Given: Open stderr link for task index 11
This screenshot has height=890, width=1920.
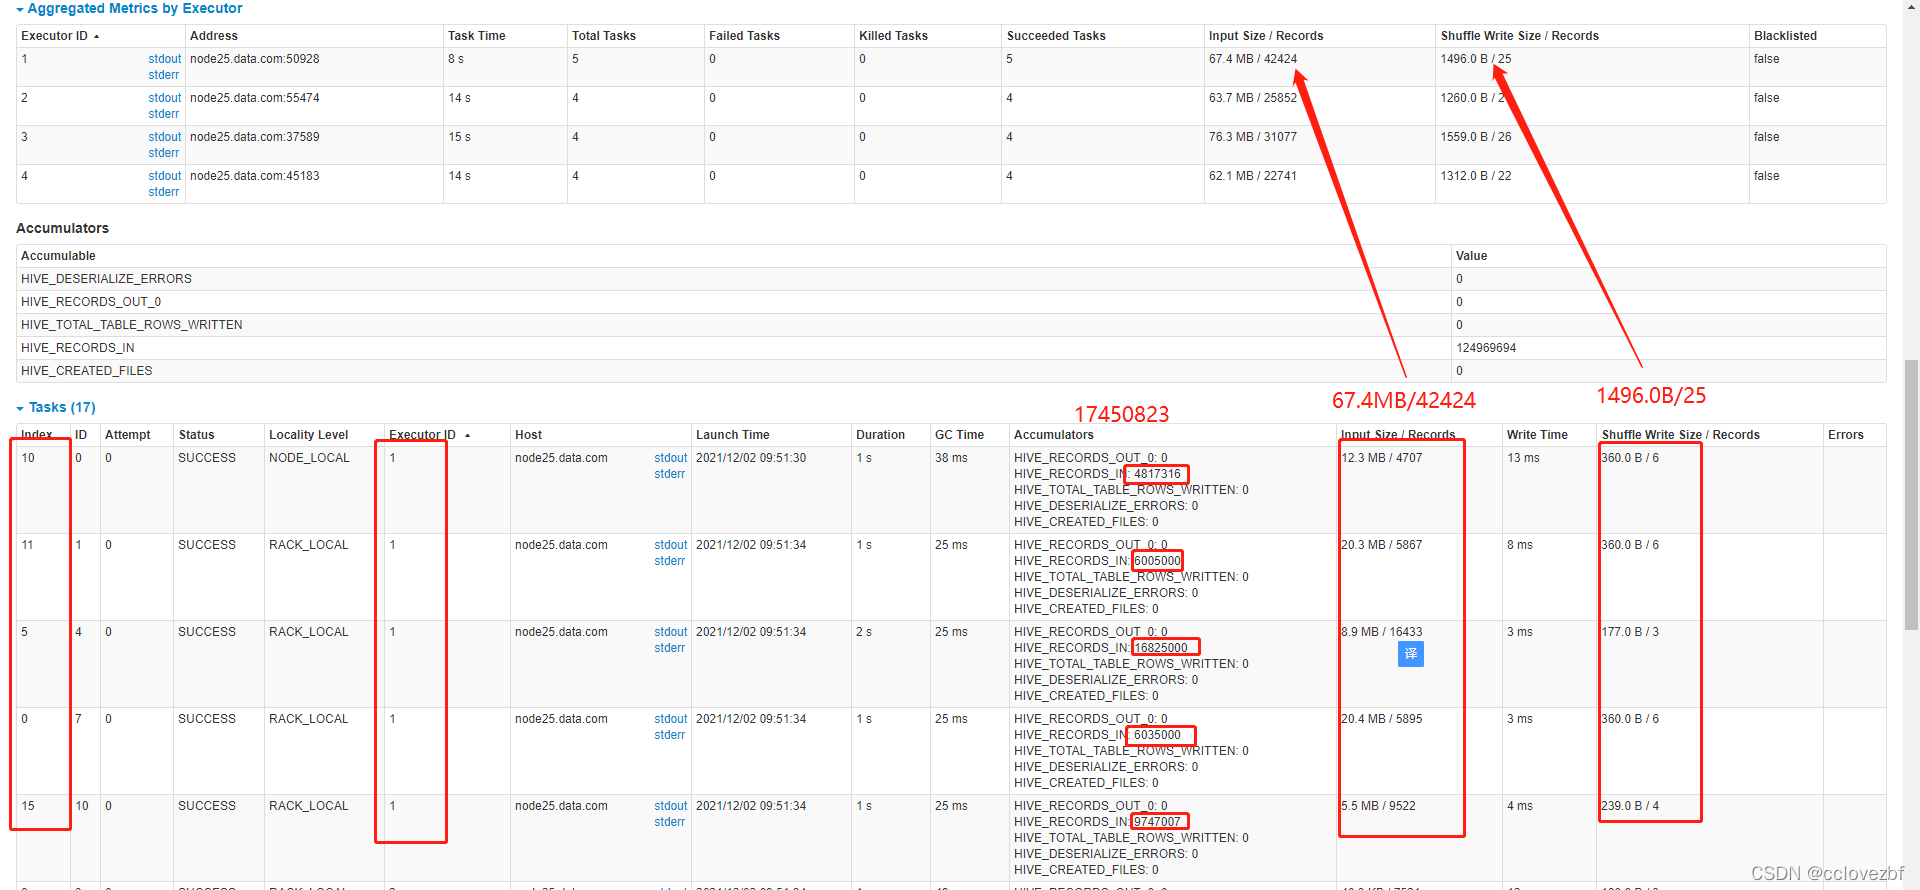Looking at the screenshot, I should click(x=670, y=561).
